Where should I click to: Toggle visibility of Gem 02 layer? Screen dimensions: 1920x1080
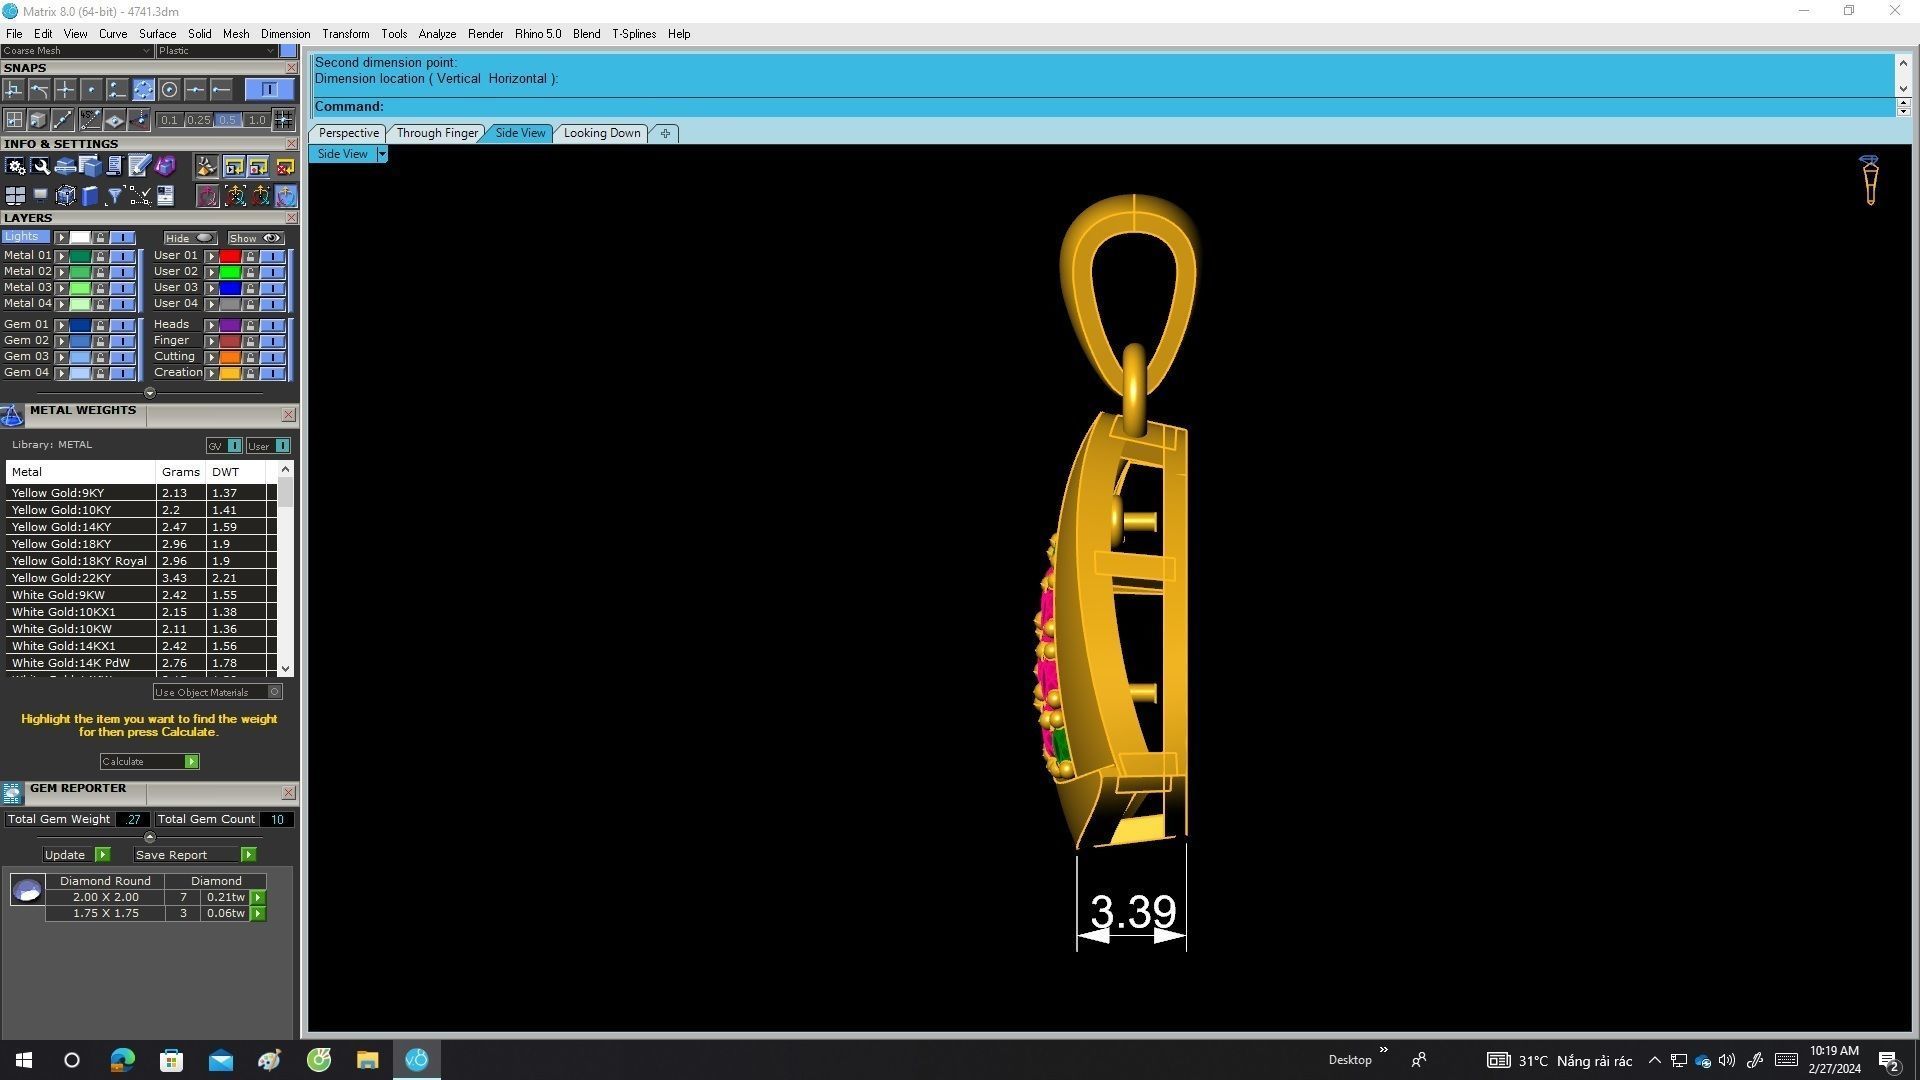click(x=122, y=341)
